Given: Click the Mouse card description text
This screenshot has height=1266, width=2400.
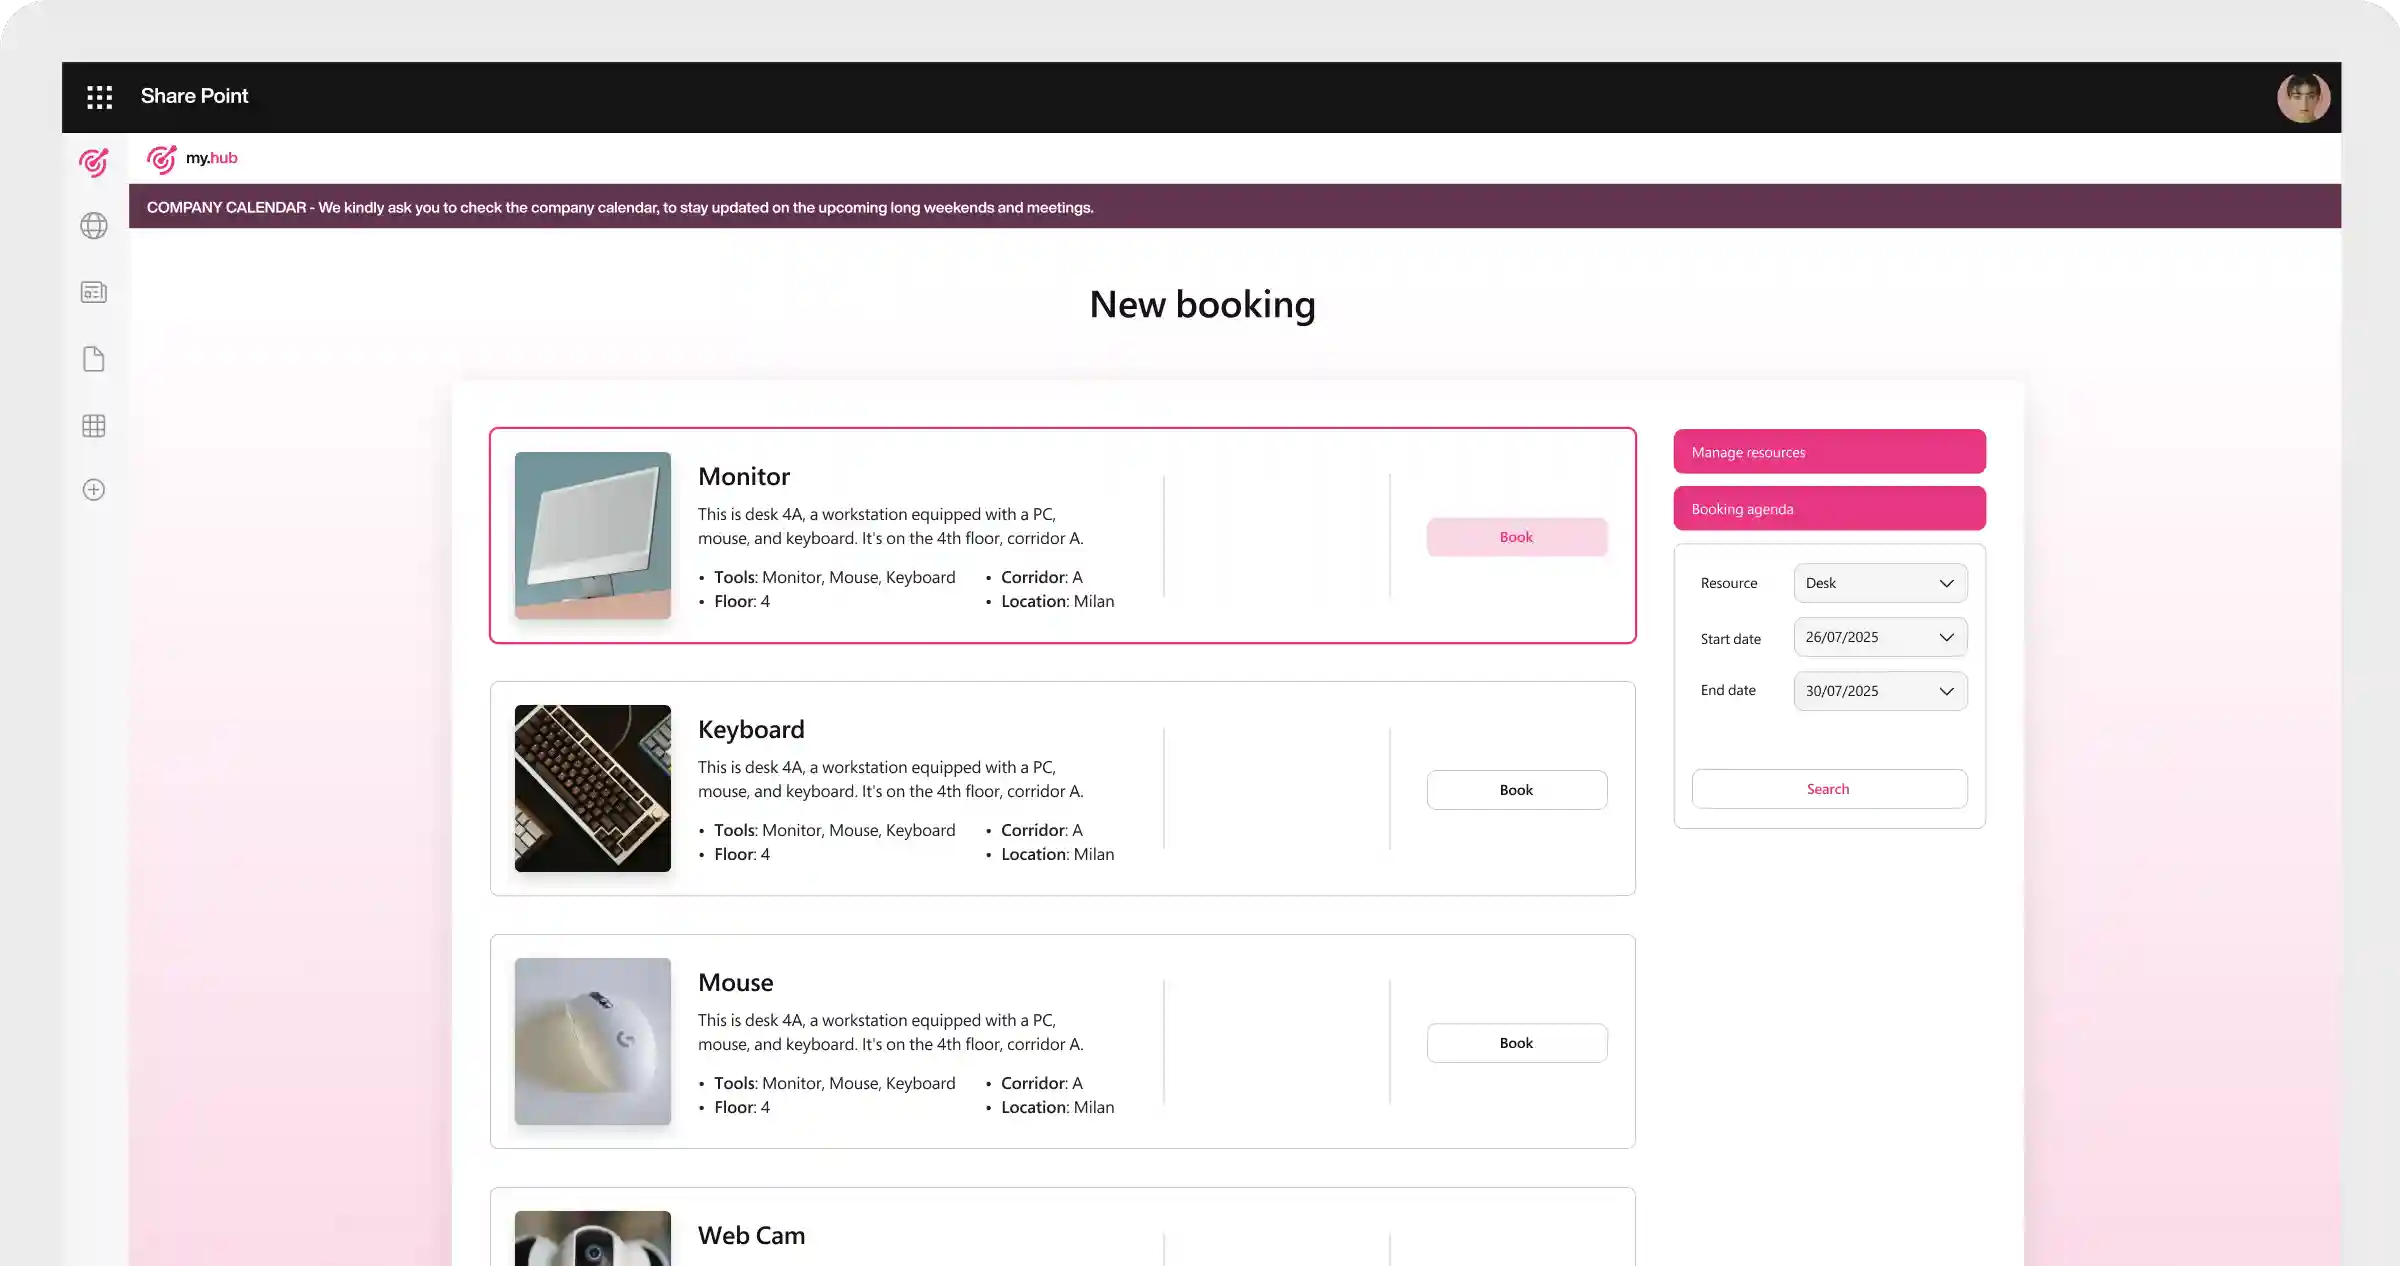Looking at the screenshot, I should tap(891, 1032).
